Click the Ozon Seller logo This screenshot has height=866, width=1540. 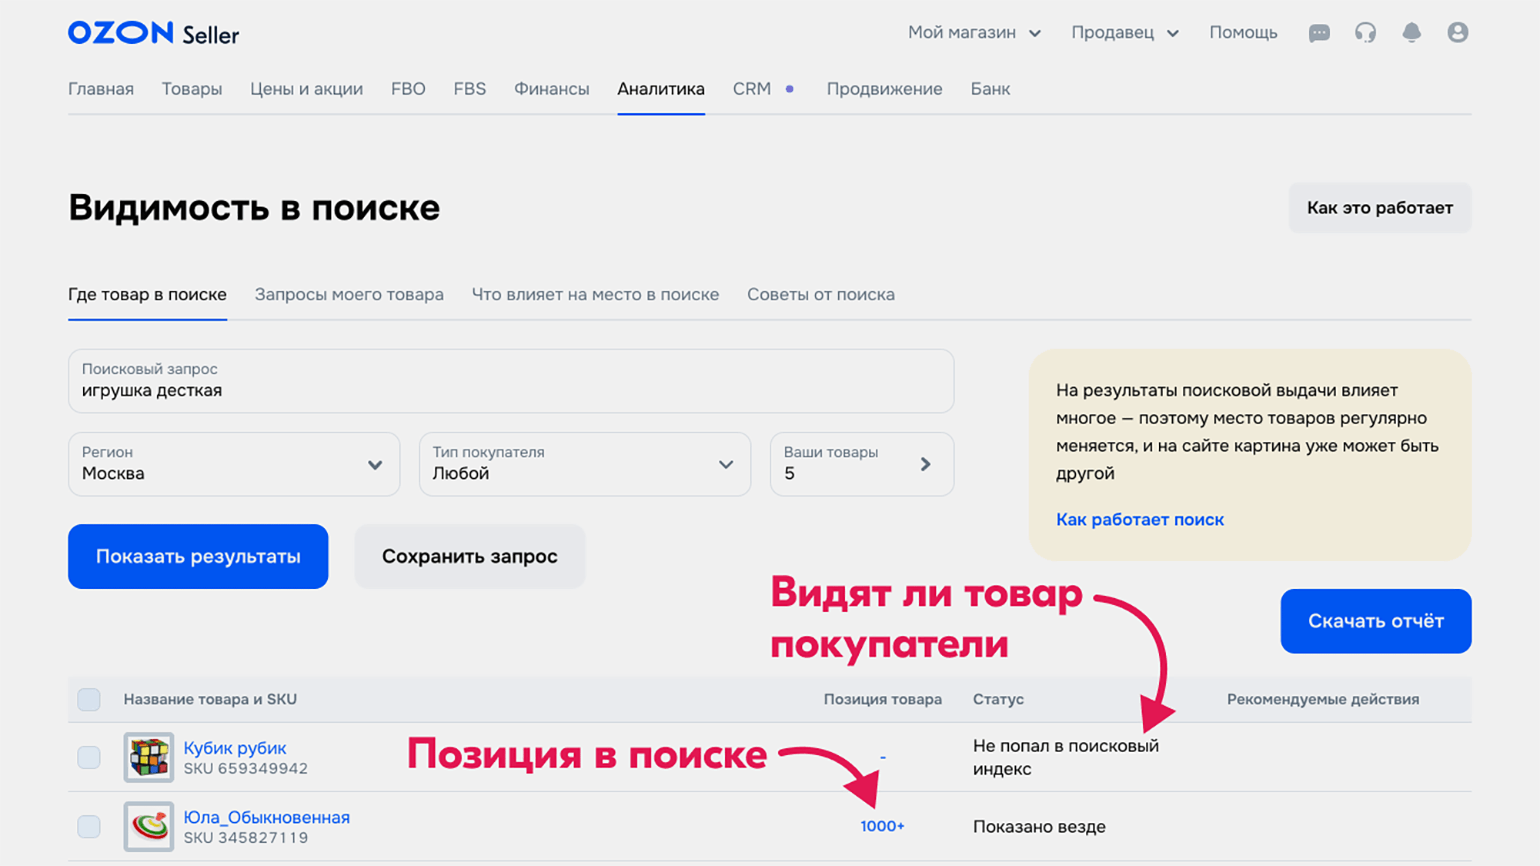[x=153, y=33]
